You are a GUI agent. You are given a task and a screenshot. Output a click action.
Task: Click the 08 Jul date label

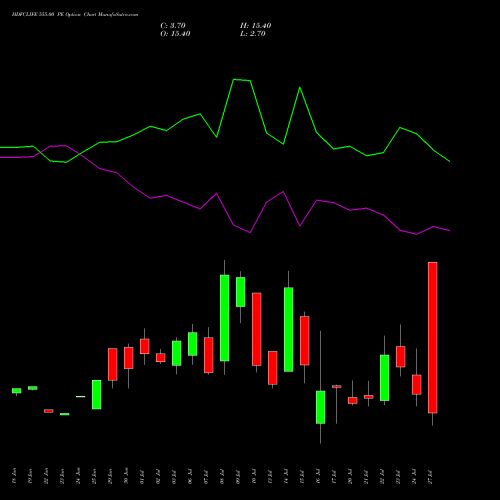pyautogui.click(x=222, y=476)
